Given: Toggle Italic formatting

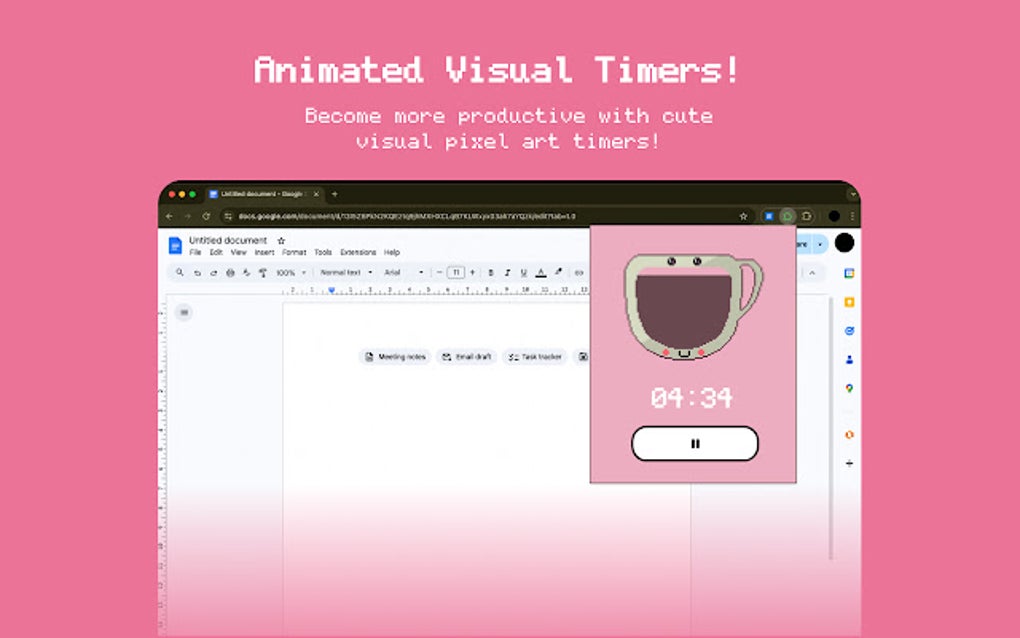Looking at the screenshot, I should [506, 272].
